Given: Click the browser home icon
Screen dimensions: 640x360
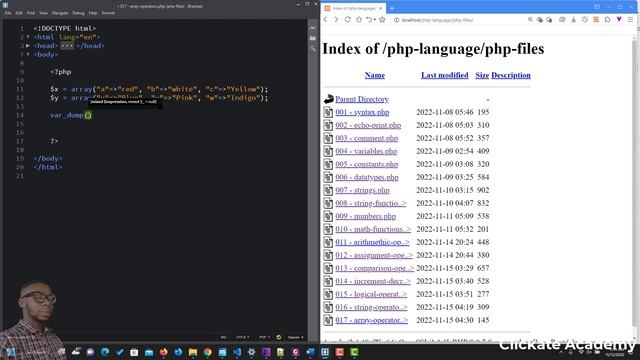Looking at the screenshot, I should point(359,20).
